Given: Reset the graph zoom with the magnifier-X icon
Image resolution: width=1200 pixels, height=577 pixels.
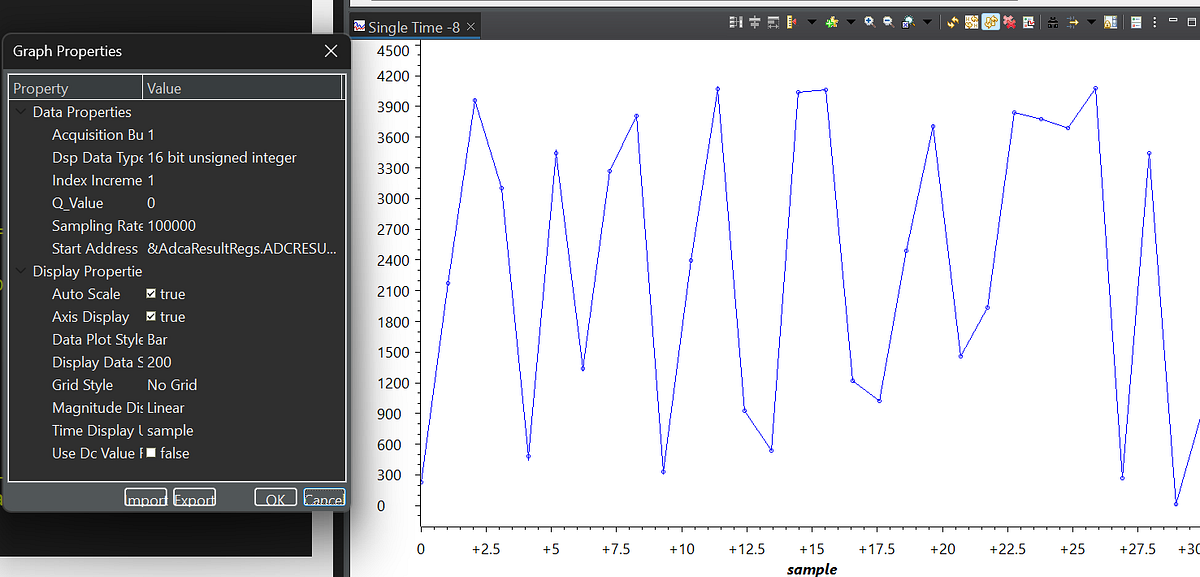Looking at the screenshot, I should [x=908, y=22].
